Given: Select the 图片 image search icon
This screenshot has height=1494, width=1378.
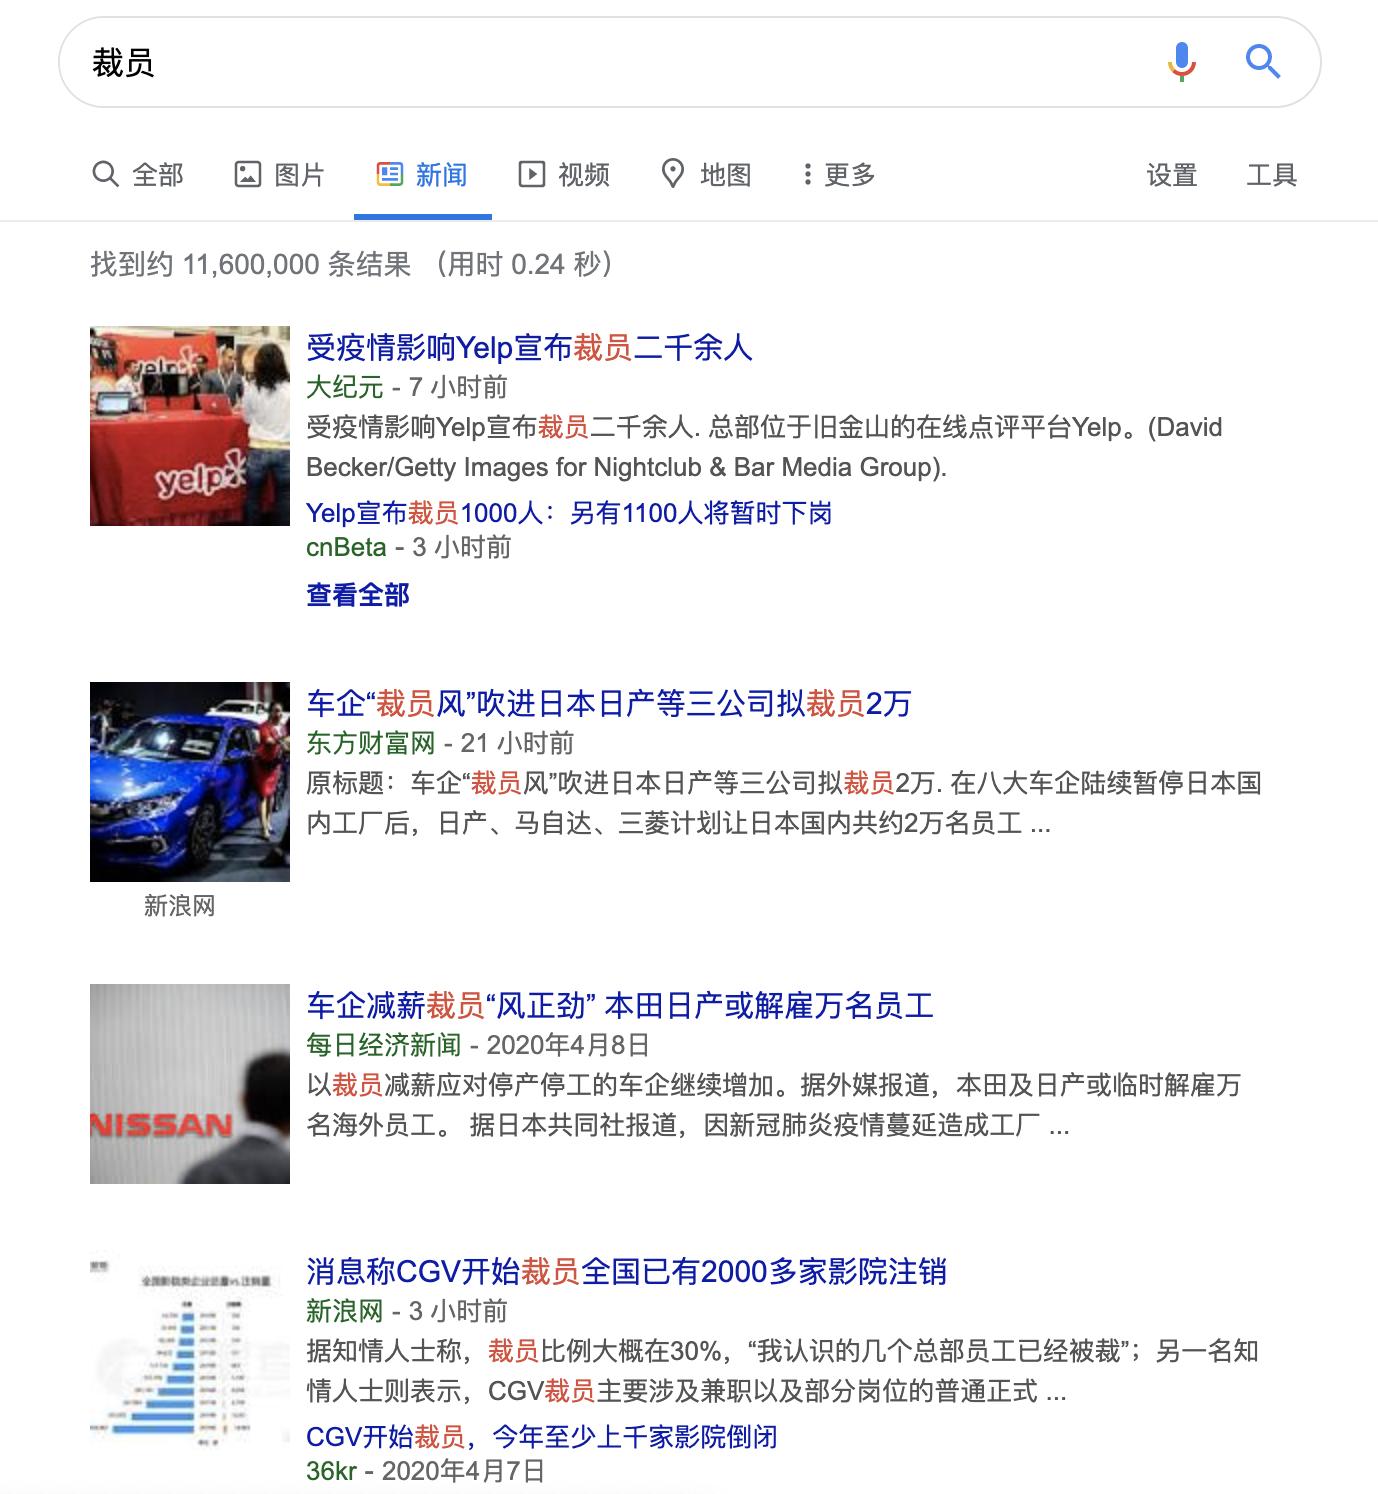Looking at the screenshot, I should (x=247, y=174).
